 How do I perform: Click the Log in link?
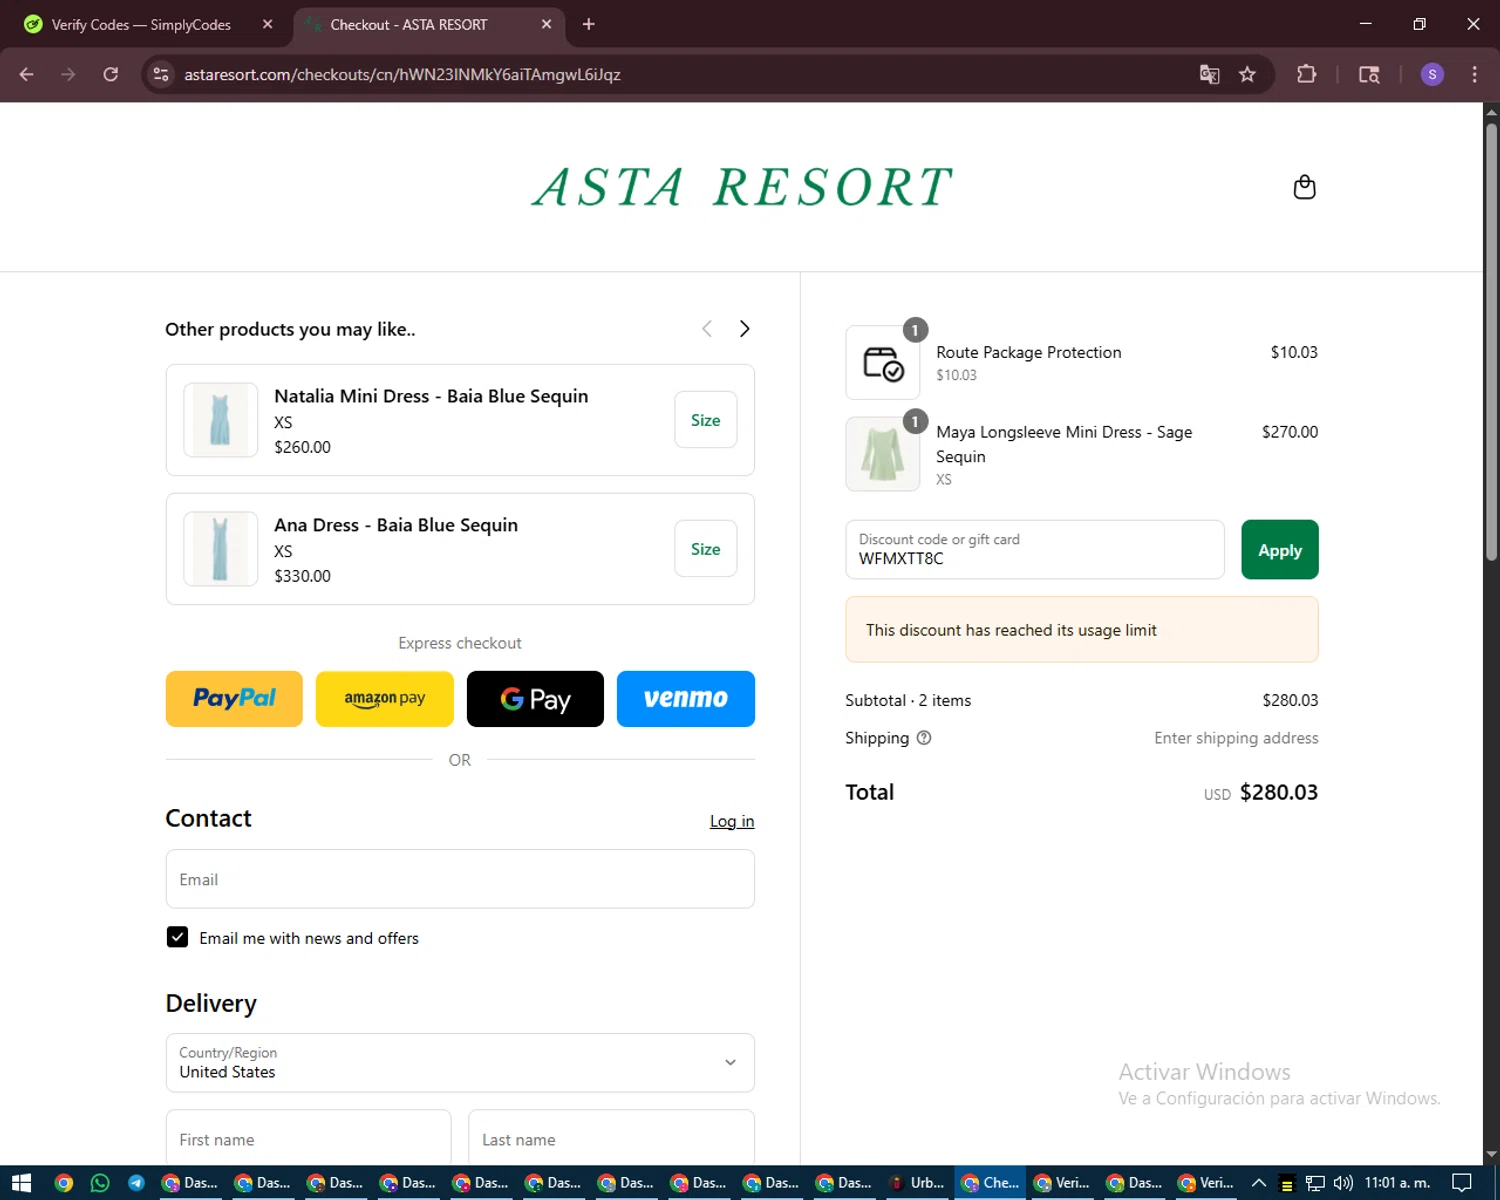click(x=732, y=821)
